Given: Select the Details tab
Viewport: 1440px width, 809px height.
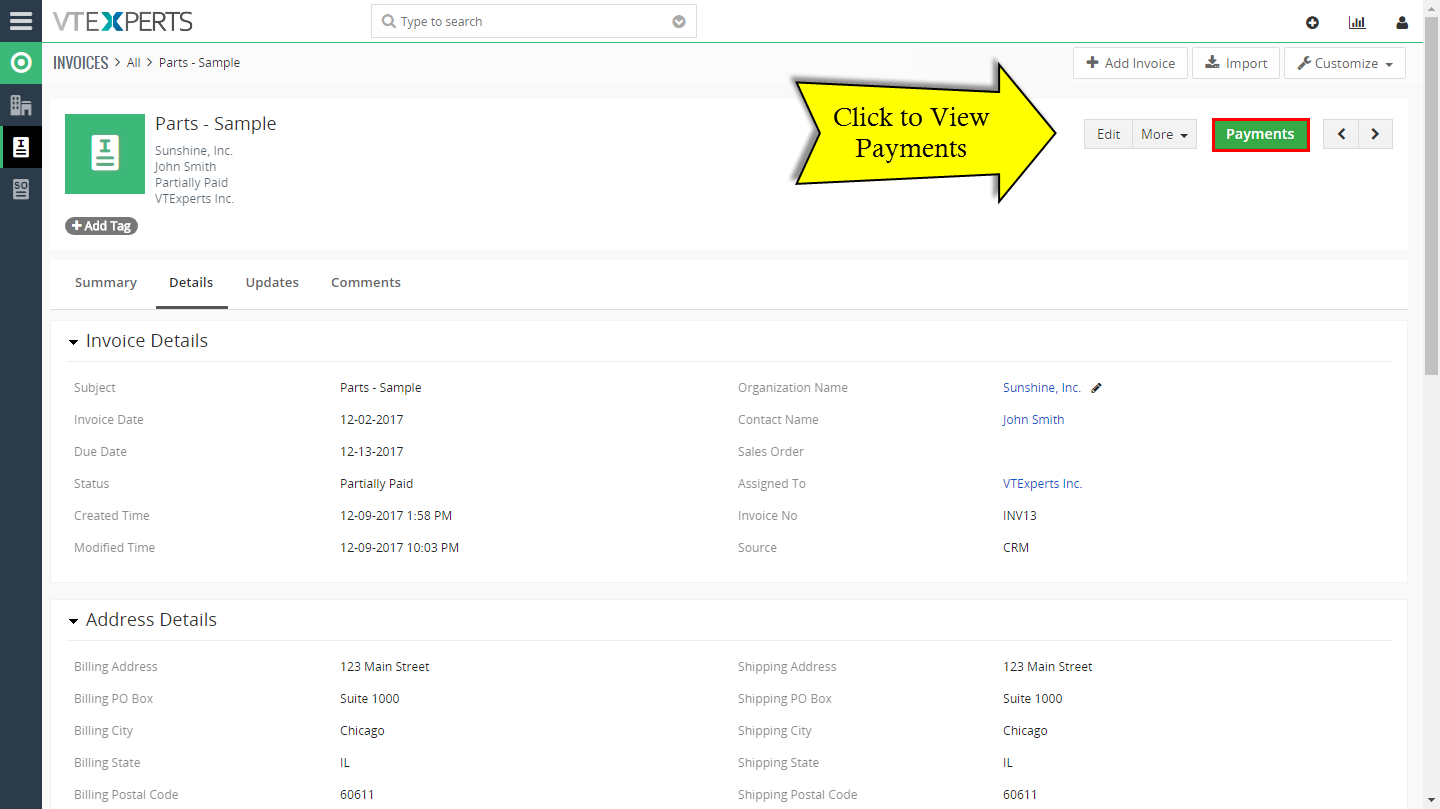Looking at the screenshot, I should pos(191,283).
